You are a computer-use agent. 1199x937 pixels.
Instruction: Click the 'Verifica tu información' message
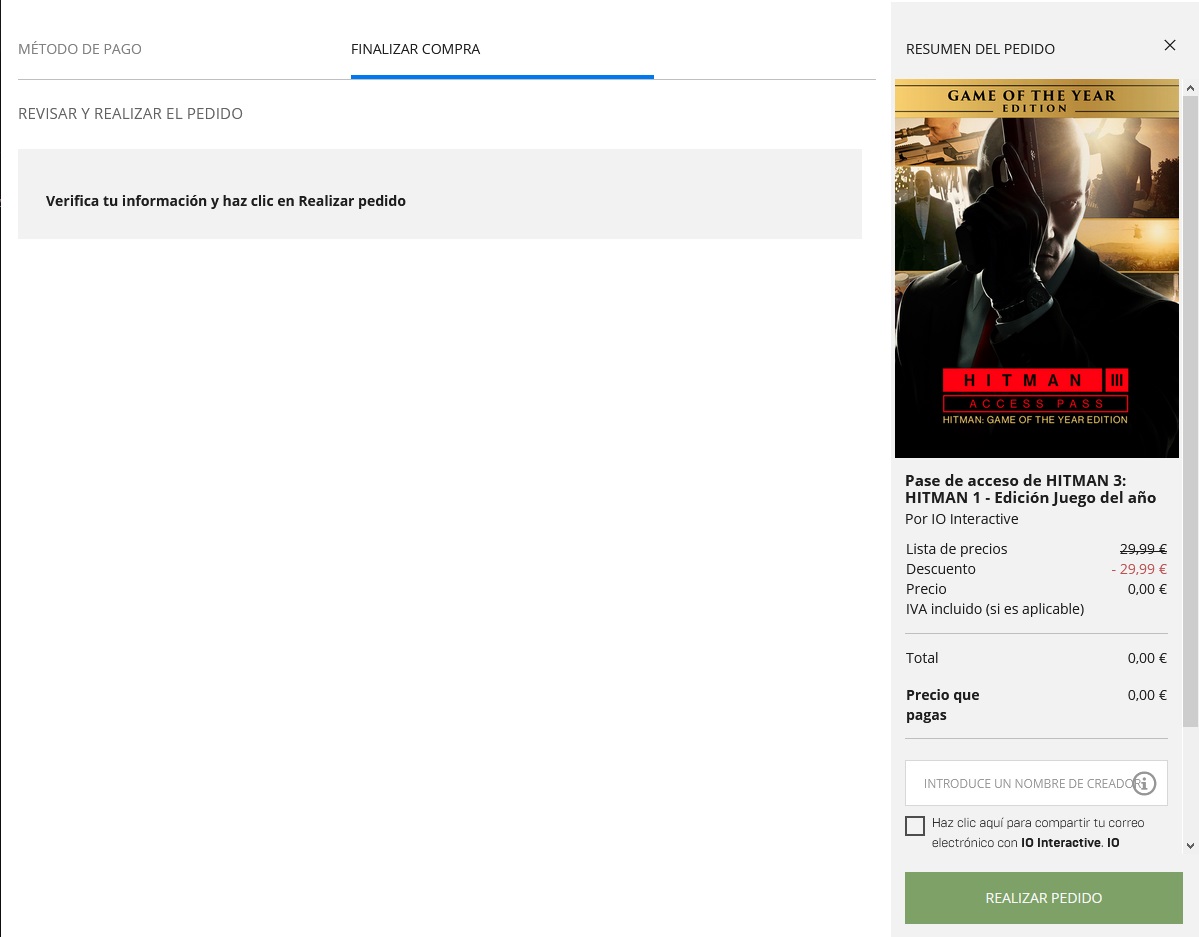[x=226, y=201]
